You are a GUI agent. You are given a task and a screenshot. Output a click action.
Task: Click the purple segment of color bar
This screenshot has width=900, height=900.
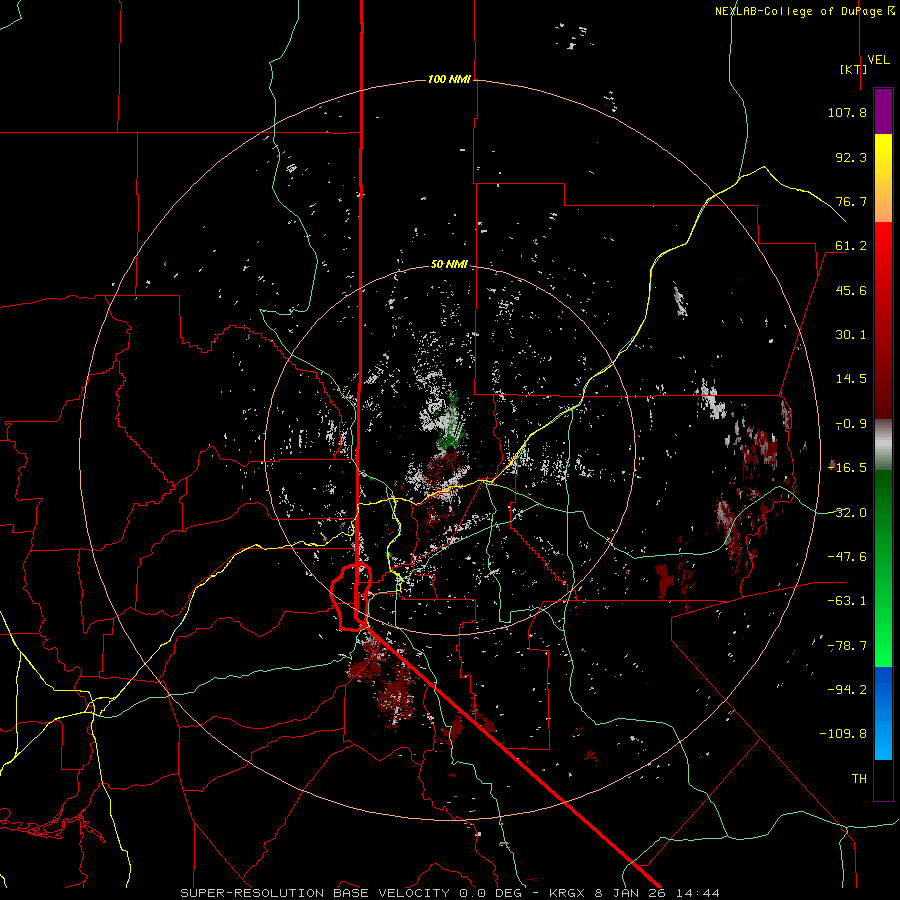click(883, 111)
